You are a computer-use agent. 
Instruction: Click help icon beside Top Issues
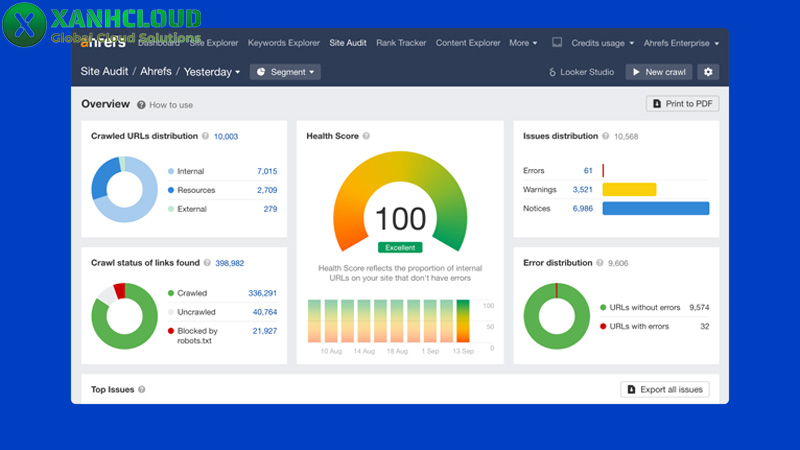(142, 389)
